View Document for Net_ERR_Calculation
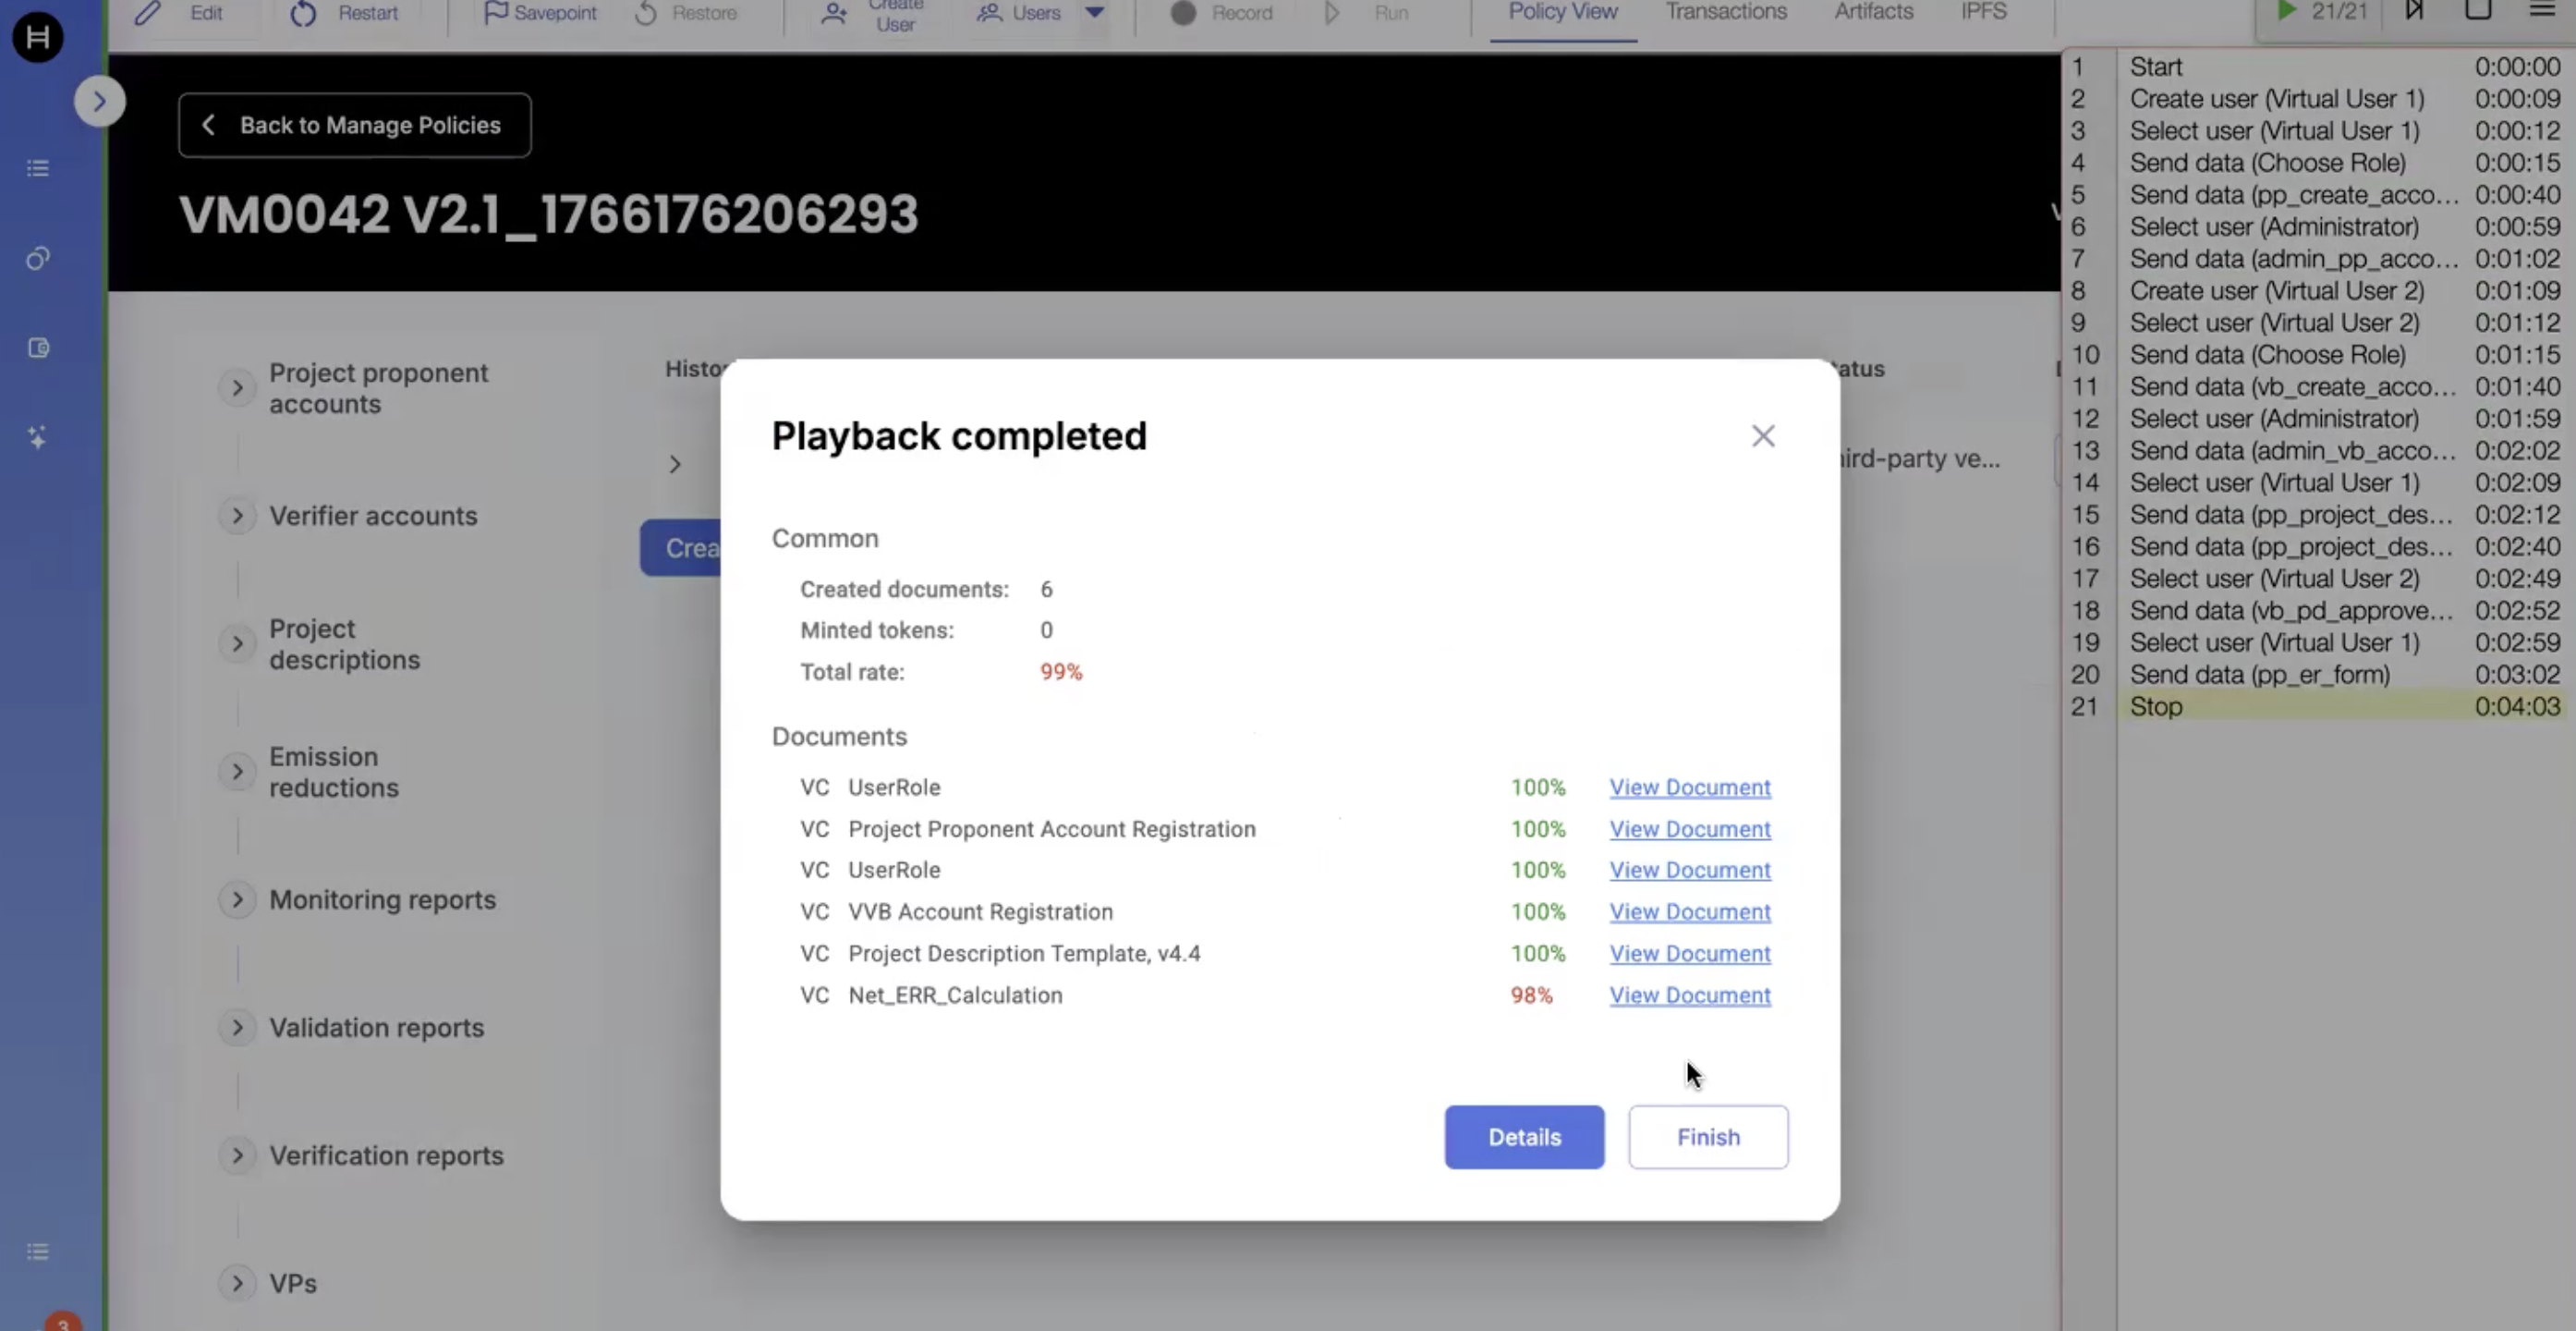The width and height of the screenshot is (2576, 1331). (x=1689, y=995)
